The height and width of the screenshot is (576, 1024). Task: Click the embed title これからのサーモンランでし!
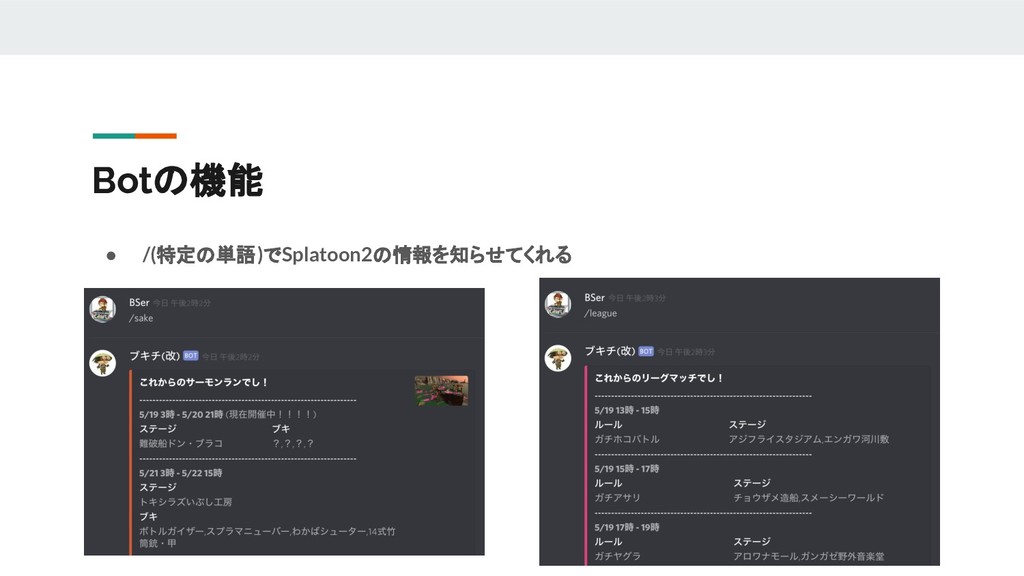[x=203, y=382]
